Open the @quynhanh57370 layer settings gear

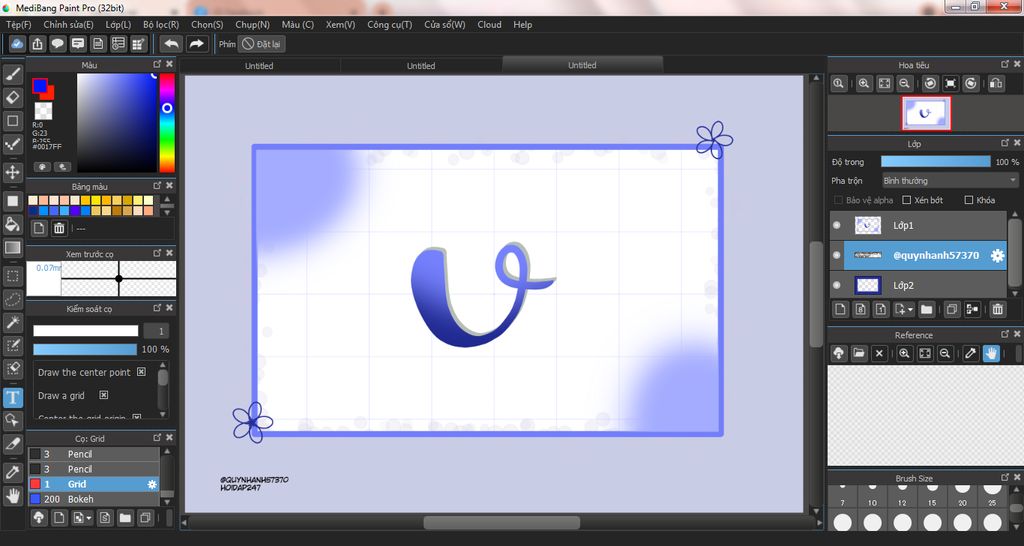pos(997,256)
